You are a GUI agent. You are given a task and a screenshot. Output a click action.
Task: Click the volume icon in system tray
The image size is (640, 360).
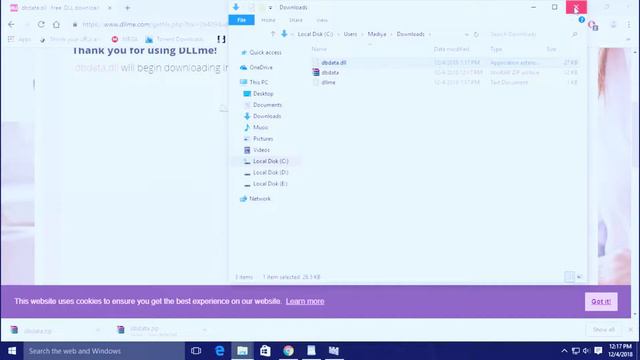tap(586, 351)
